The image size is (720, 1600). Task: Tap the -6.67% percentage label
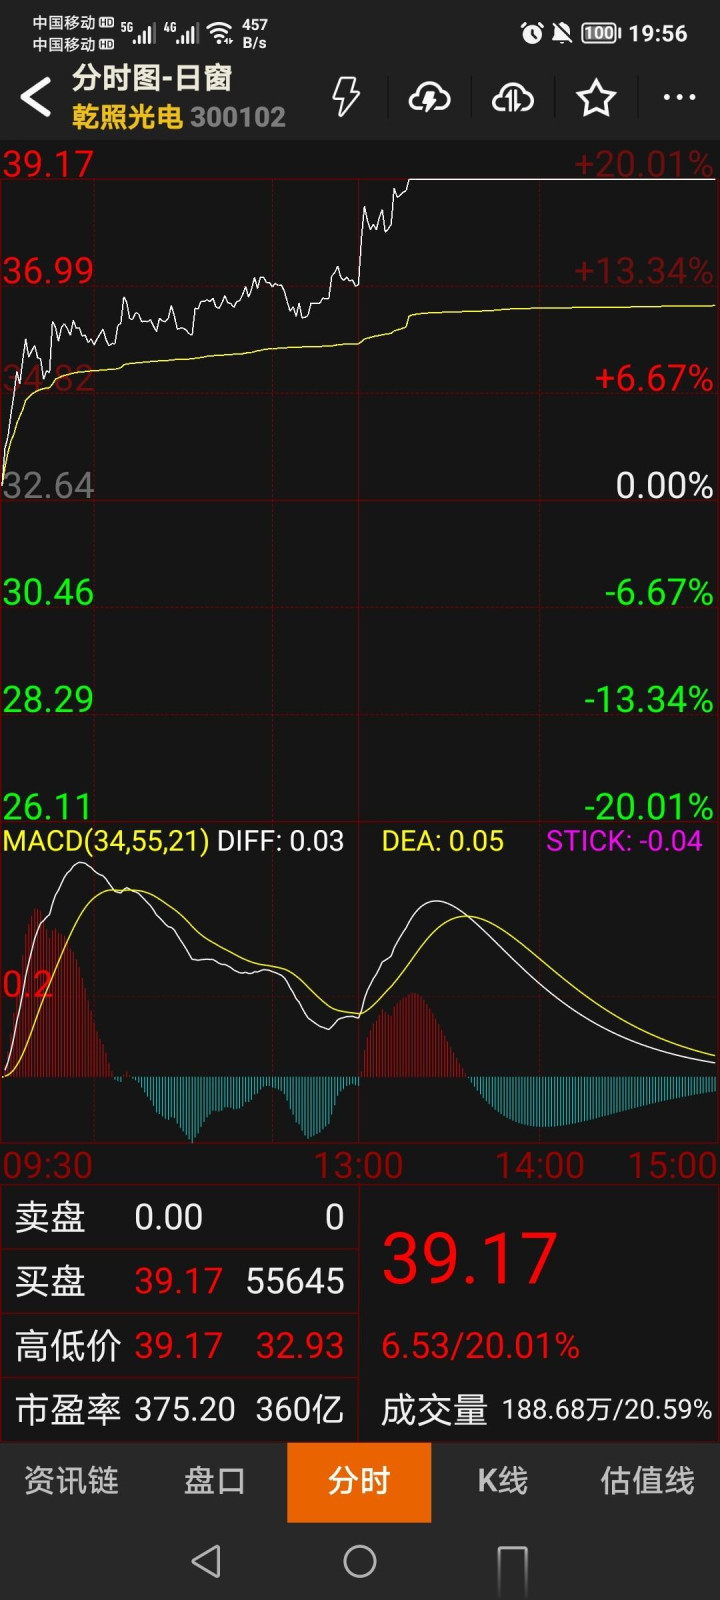tap(659, 593)
